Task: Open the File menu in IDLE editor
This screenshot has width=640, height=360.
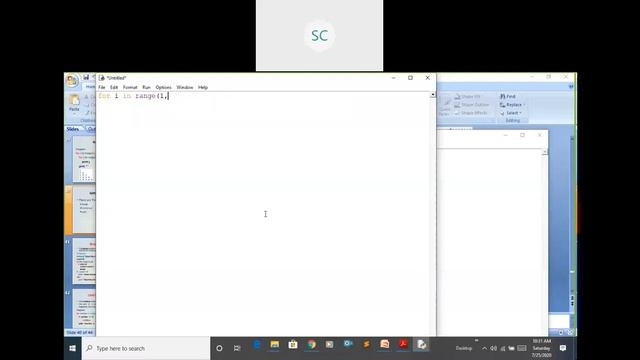Action: point(102,87)
